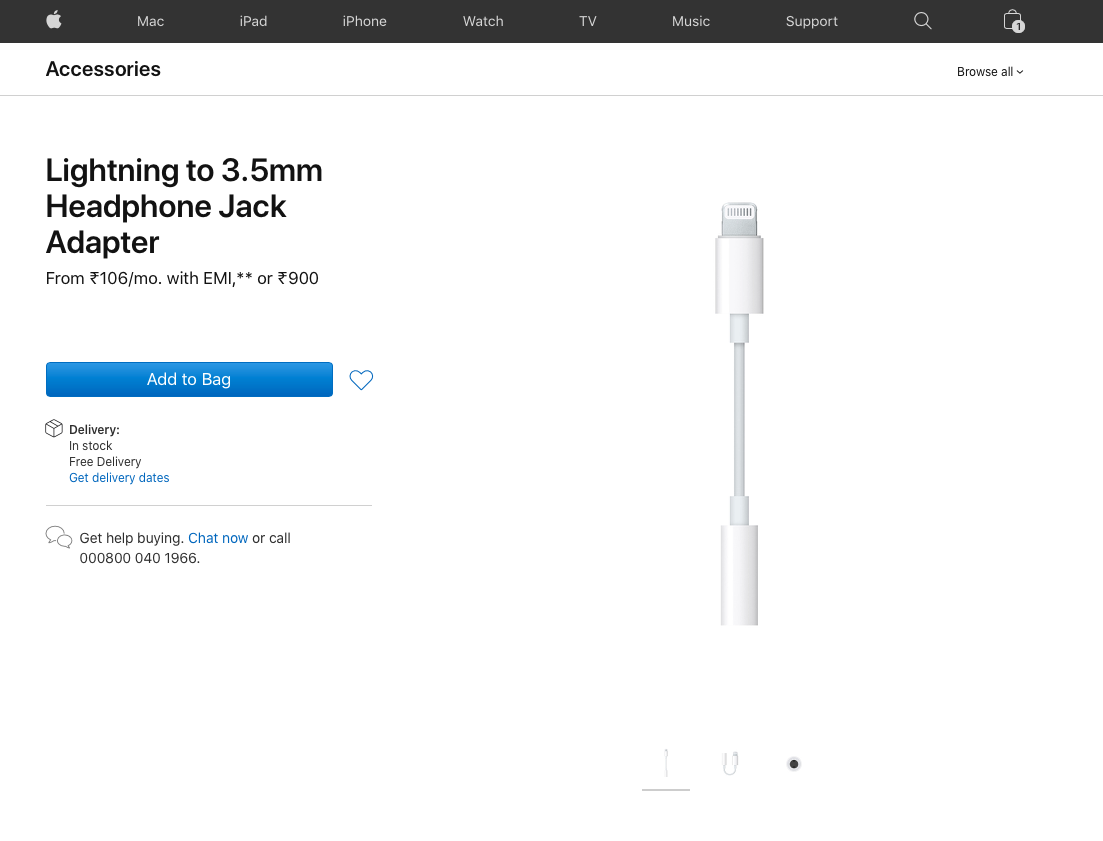Click the delivery box icon
1103x841 pixels.
click(x=54, y=429)
